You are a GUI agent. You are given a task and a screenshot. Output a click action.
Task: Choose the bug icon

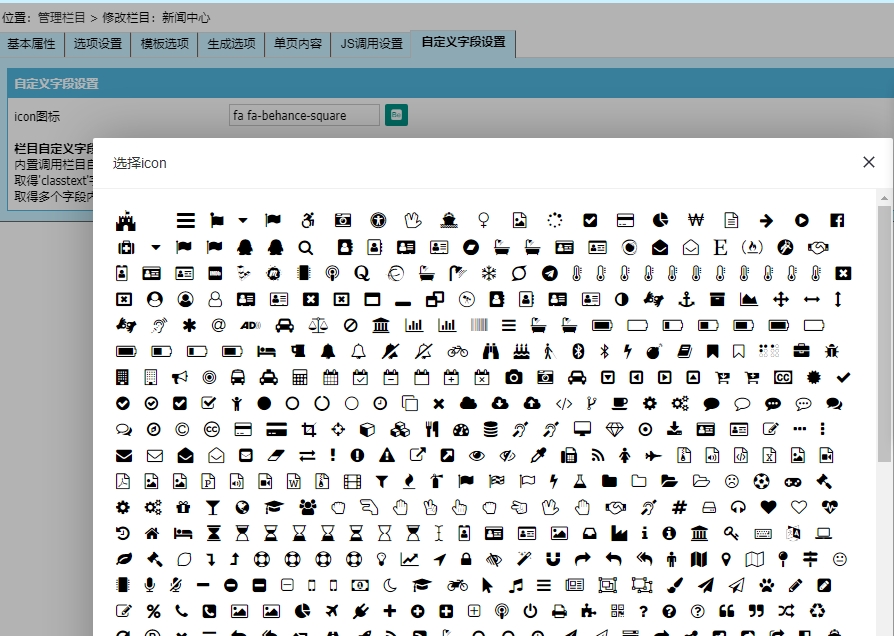pyautogui.click(x=832, y=351)
